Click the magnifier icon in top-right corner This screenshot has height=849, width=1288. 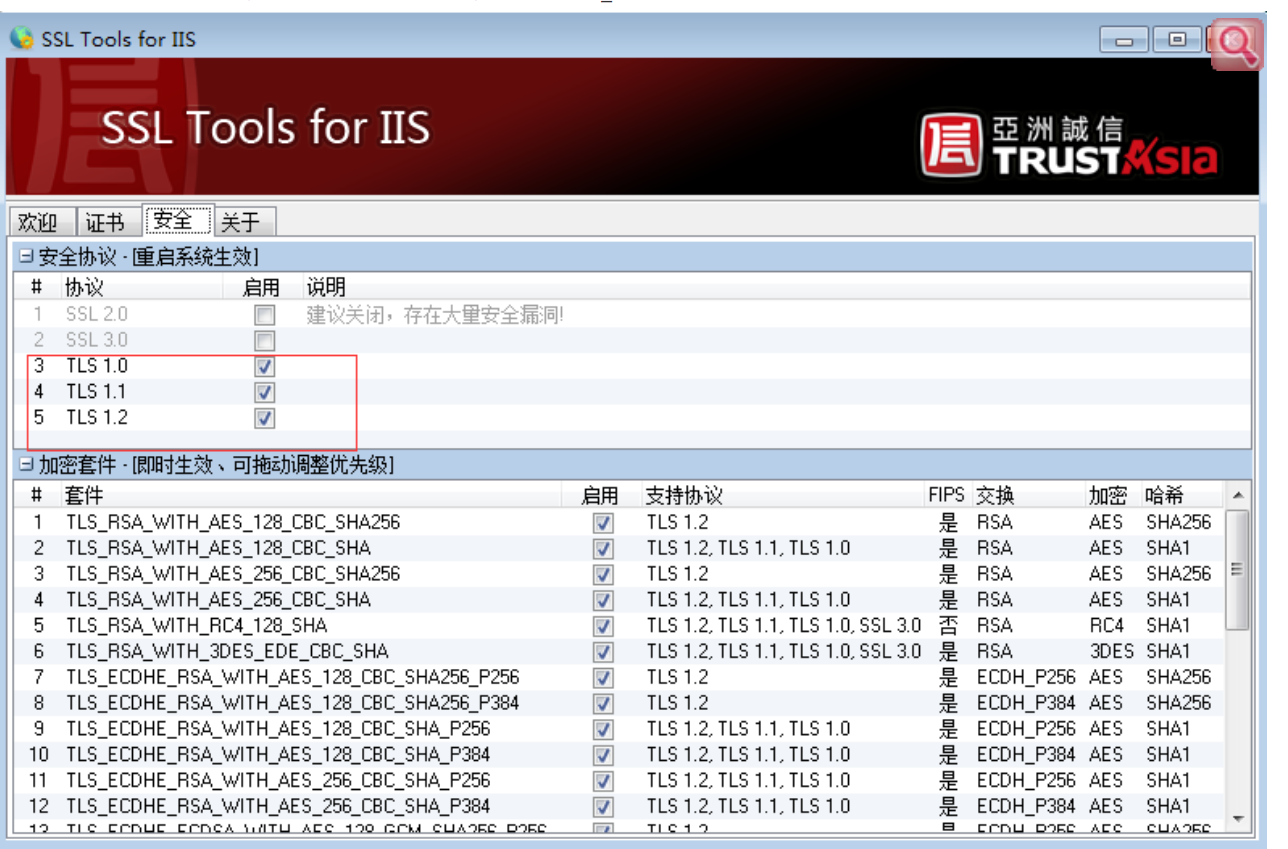1237,44
